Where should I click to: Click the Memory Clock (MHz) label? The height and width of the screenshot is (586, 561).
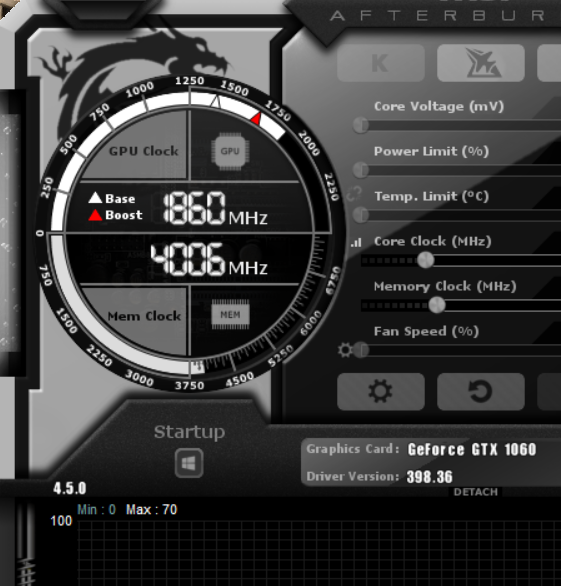tap(445, 286)
